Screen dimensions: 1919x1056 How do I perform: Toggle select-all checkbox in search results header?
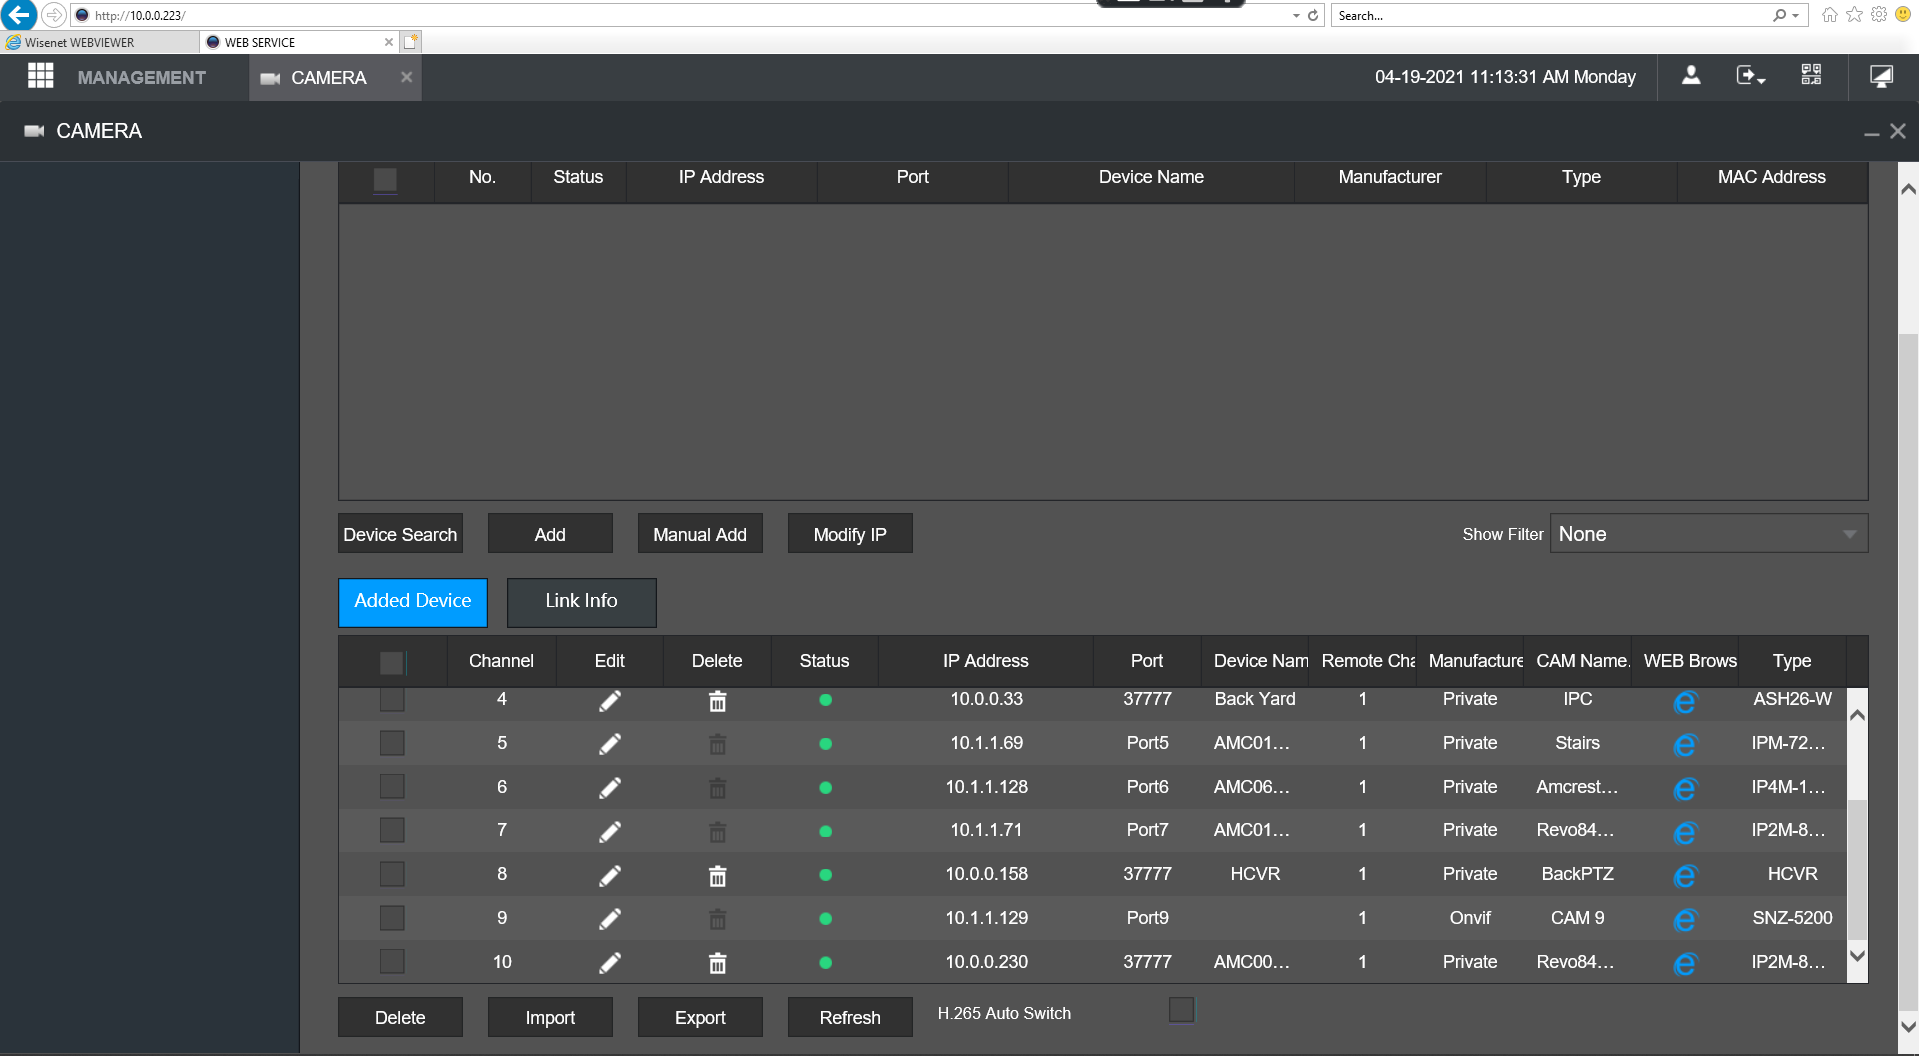385,179
